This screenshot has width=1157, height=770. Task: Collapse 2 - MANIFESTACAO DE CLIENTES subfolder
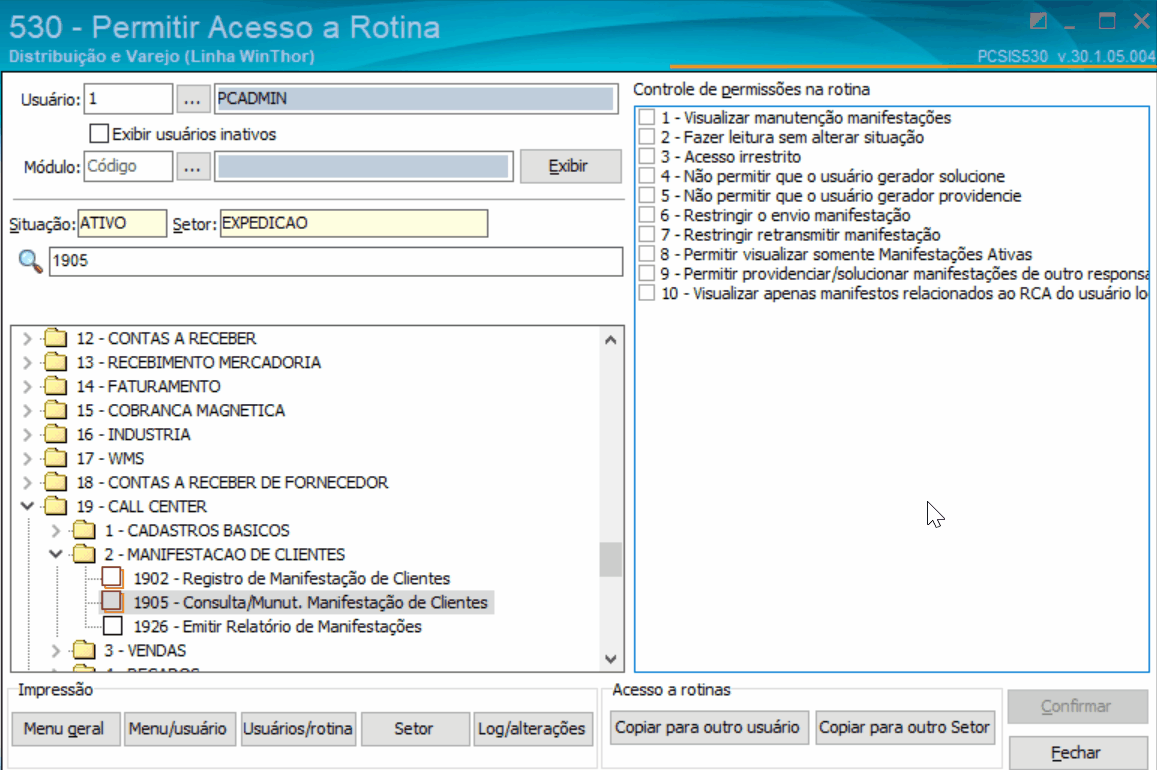click(56, 554)
